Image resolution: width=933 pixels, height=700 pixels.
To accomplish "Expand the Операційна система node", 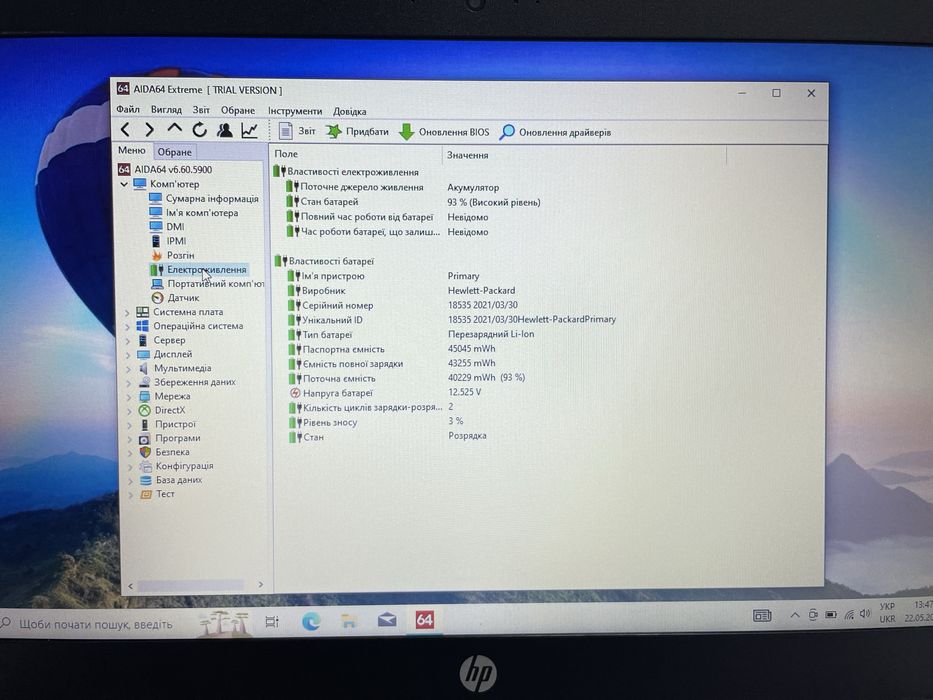I will [x=127, y=327].
